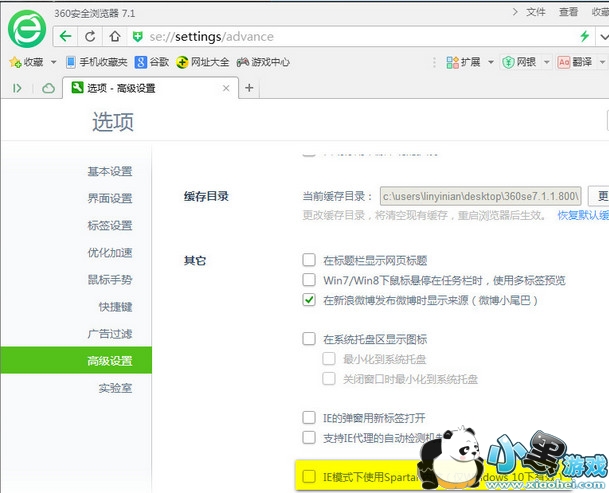This screenshot has width=609, height=493.
Task: Click the 网银 shield button
Action: tap(519, 62)
